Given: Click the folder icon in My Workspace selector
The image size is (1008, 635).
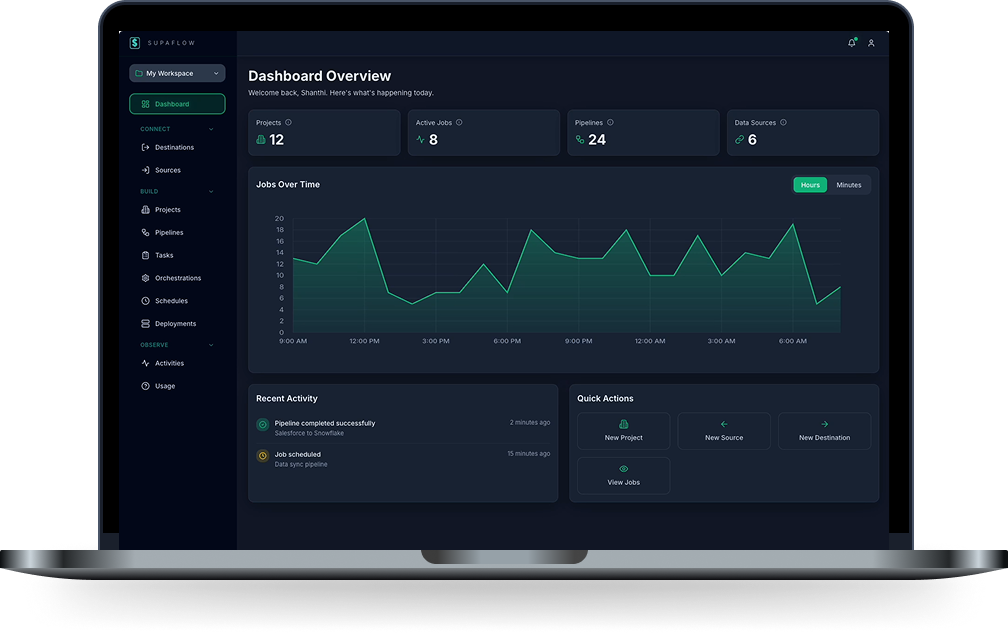Looking at the screenshot, I should point(139,73).
